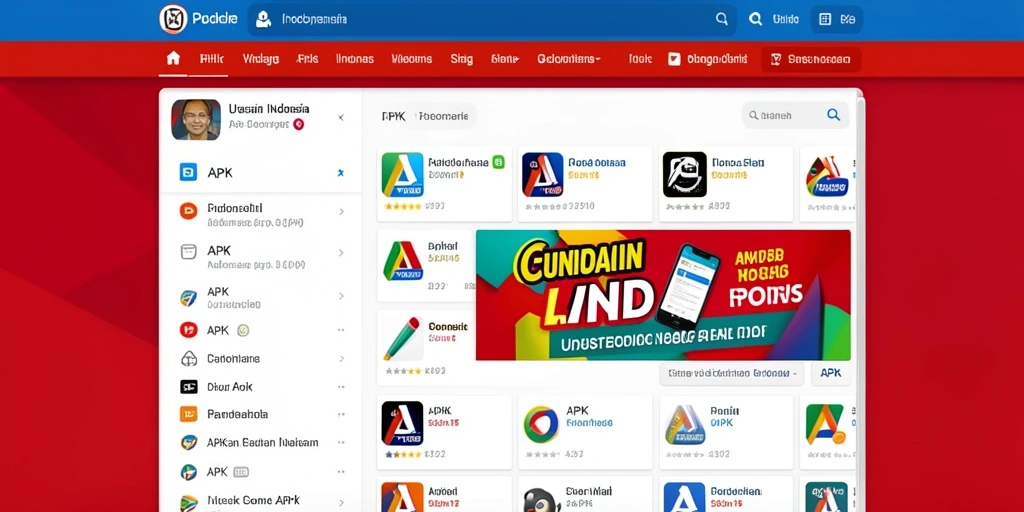Viewport: 1024px width, 512px height.
Task: Open the Siag navigation item
Action: [x=461, y=59]
